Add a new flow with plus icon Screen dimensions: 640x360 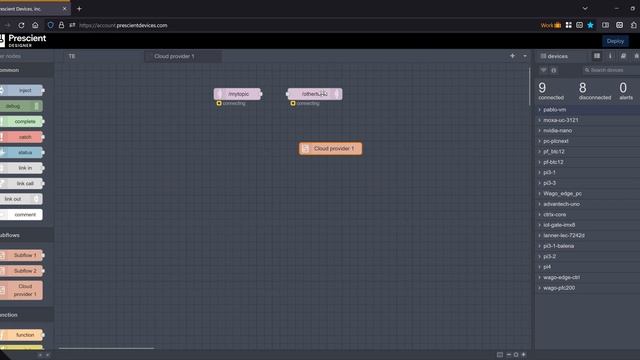click(512, 56)
